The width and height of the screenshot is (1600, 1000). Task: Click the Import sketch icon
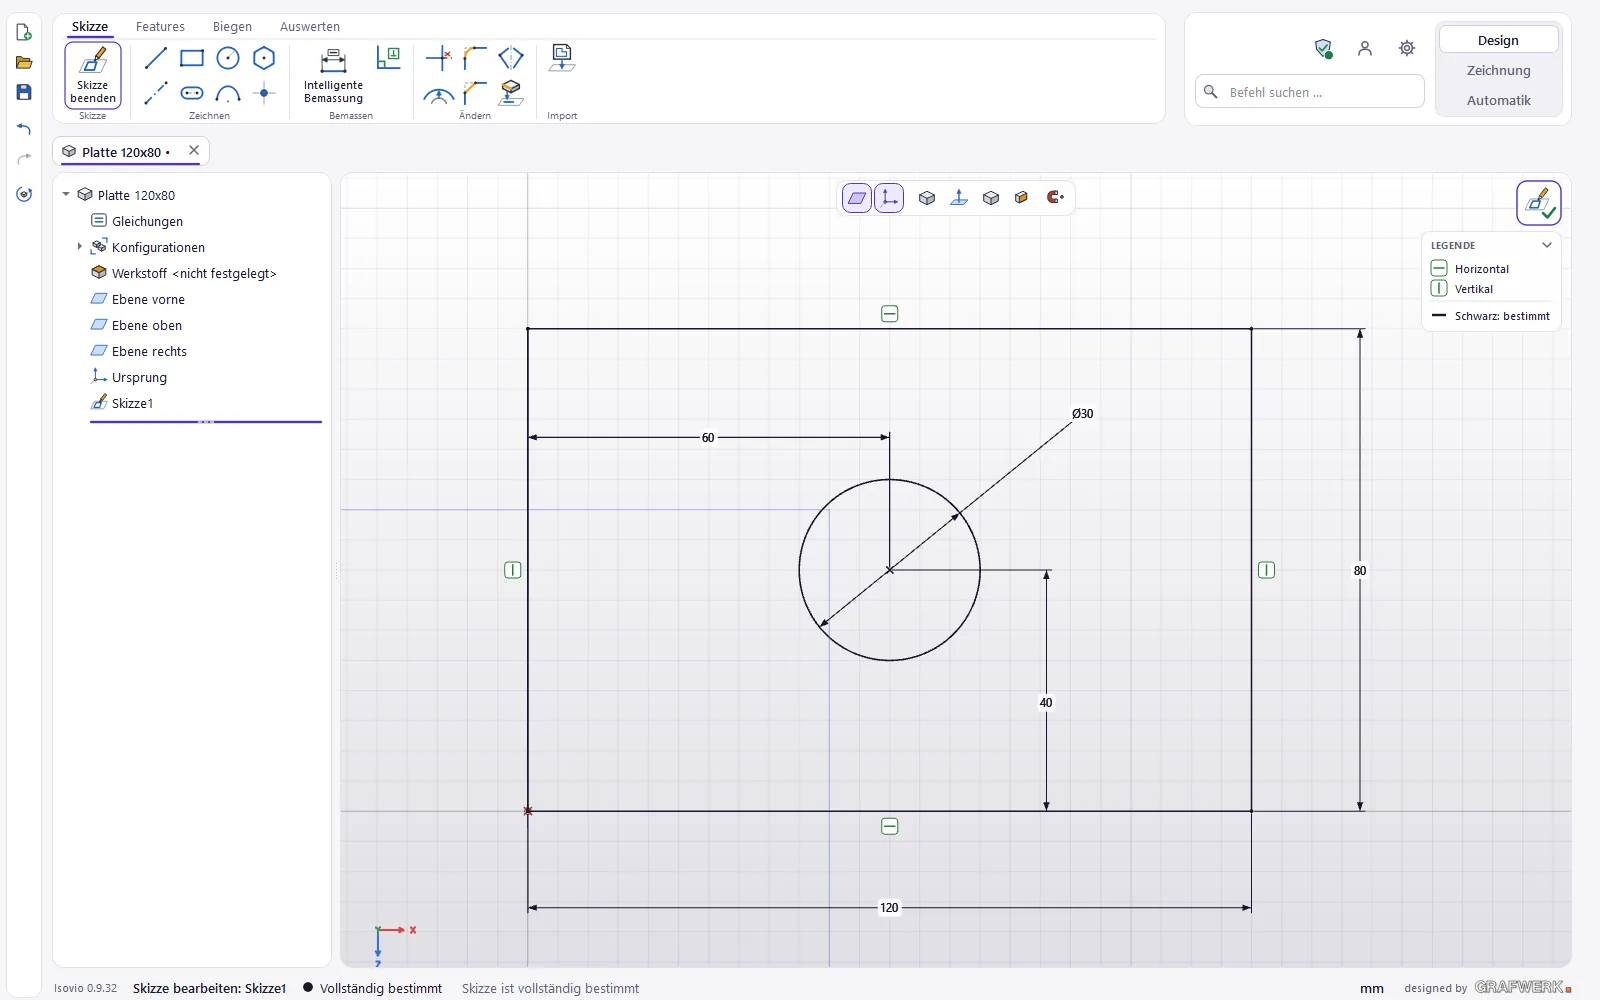[562, 58]
